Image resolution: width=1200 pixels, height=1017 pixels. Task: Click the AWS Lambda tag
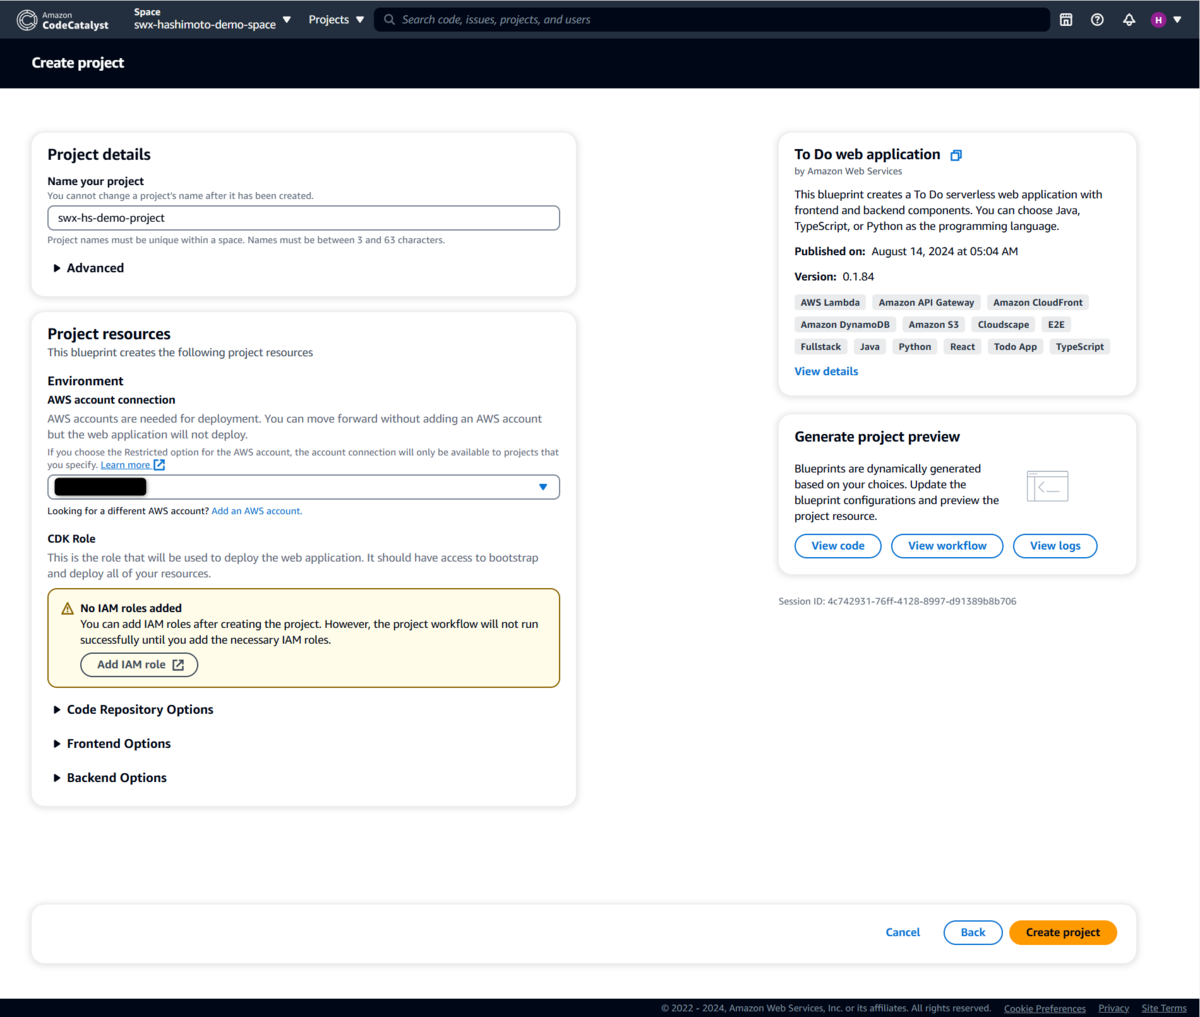point(830,302)
